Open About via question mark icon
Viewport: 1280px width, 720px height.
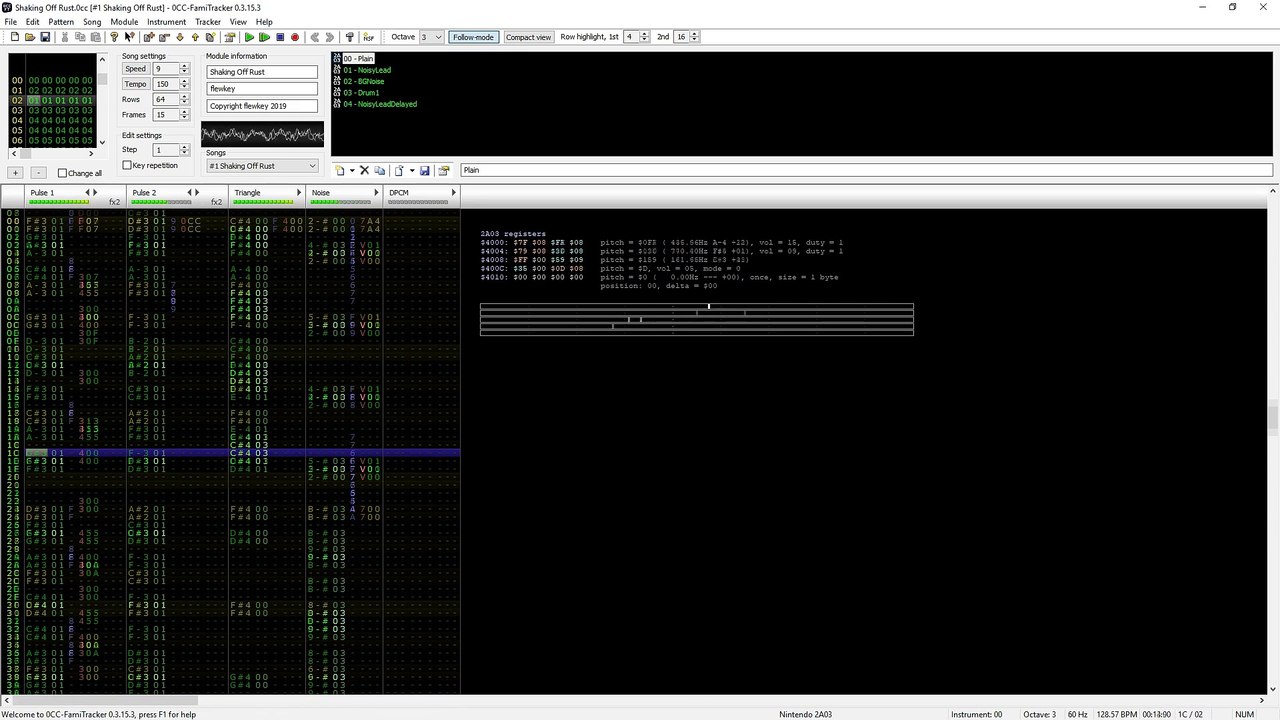point(114,37)
